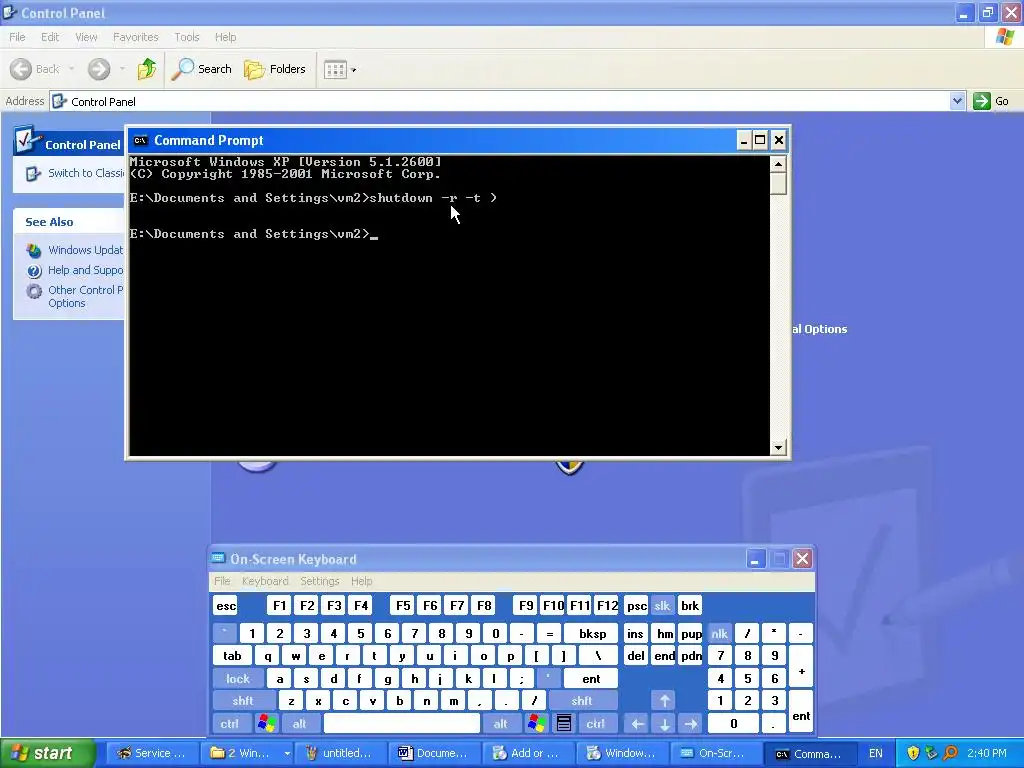This screenshot has width=1024, height=768.
Task: Click the Help and Support question icon
Action: (34, 271)
